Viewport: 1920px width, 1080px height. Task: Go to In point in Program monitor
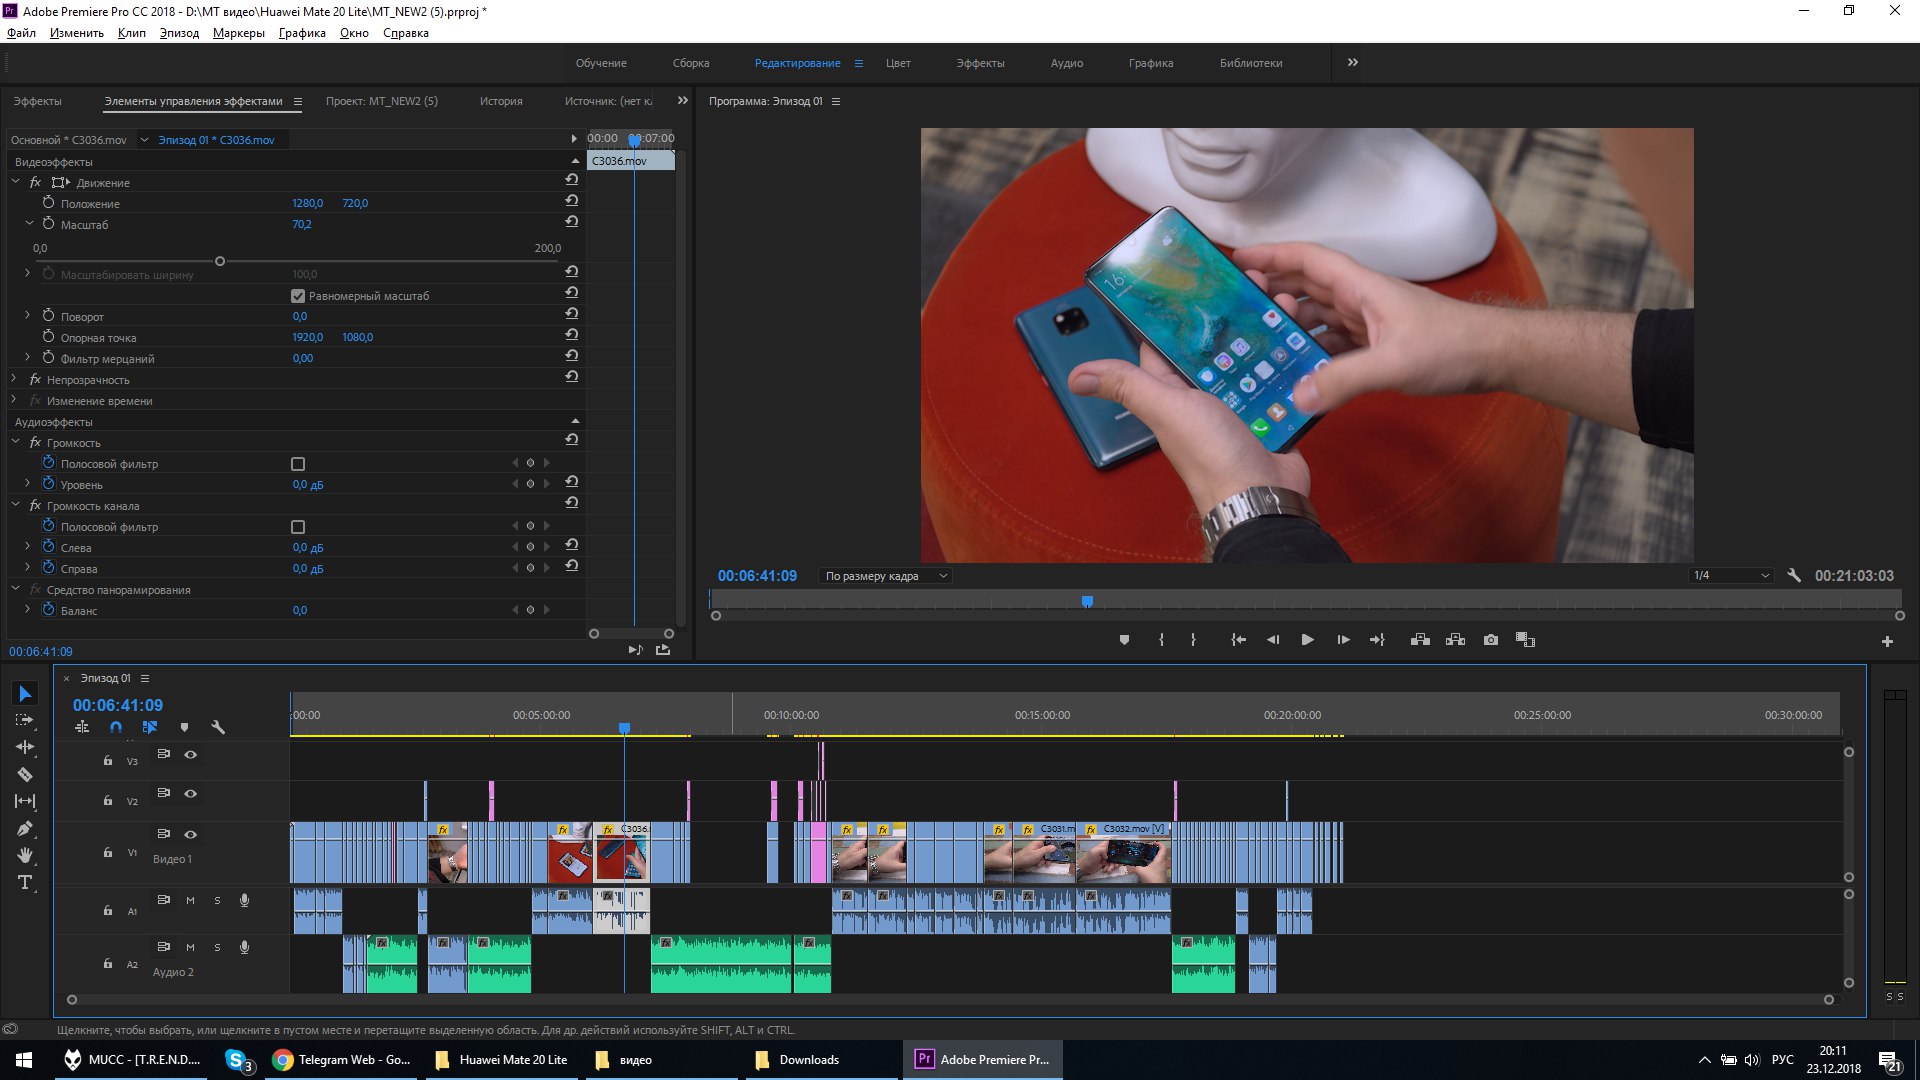tap(1238, 640)
